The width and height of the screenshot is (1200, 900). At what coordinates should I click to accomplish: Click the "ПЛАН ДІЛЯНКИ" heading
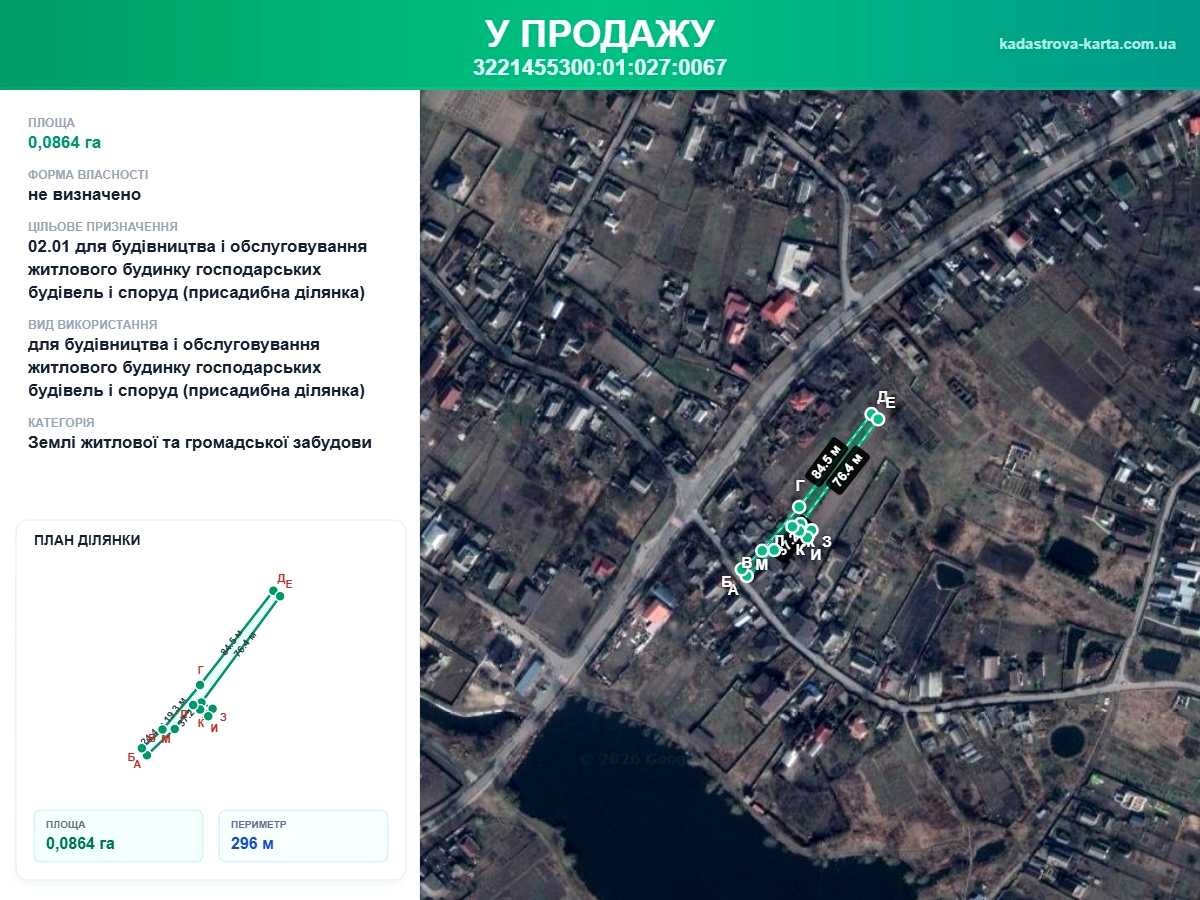(87, 540)
